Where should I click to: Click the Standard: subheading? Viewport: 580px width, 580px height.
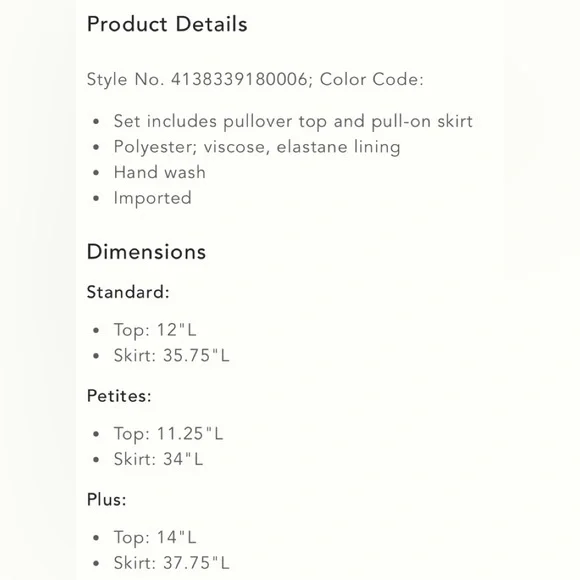point(128,292)
